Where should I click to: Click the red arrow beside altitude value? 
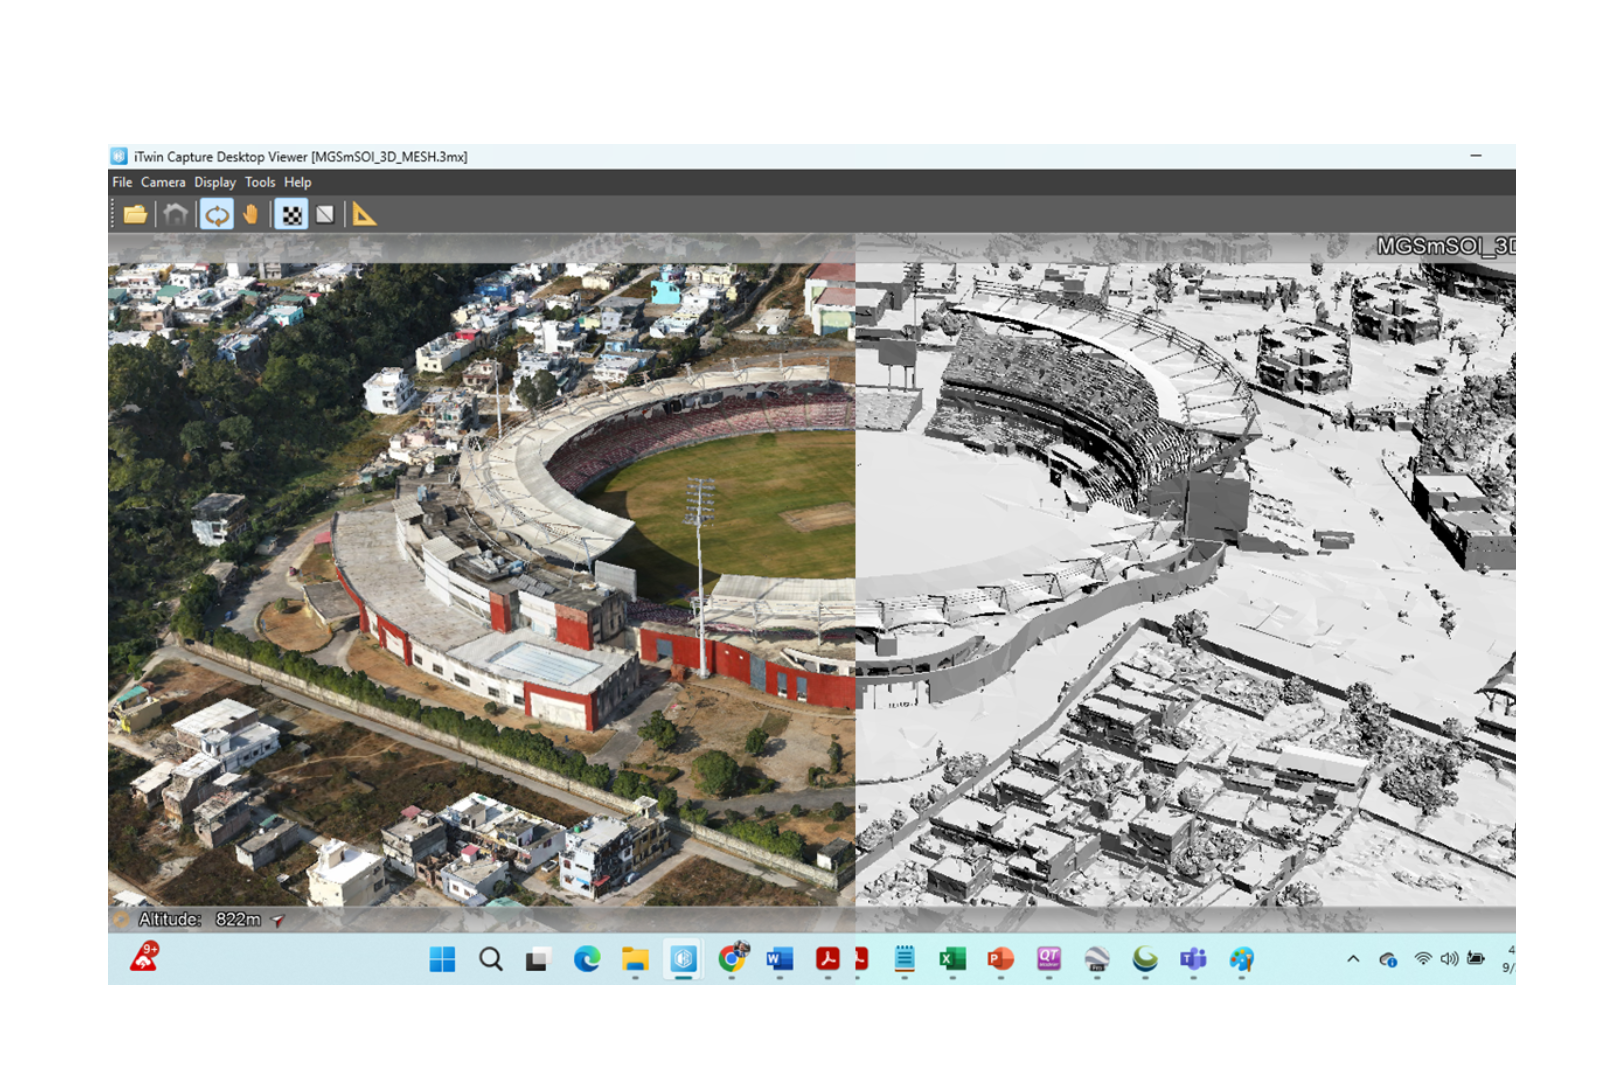pos(278,920)
